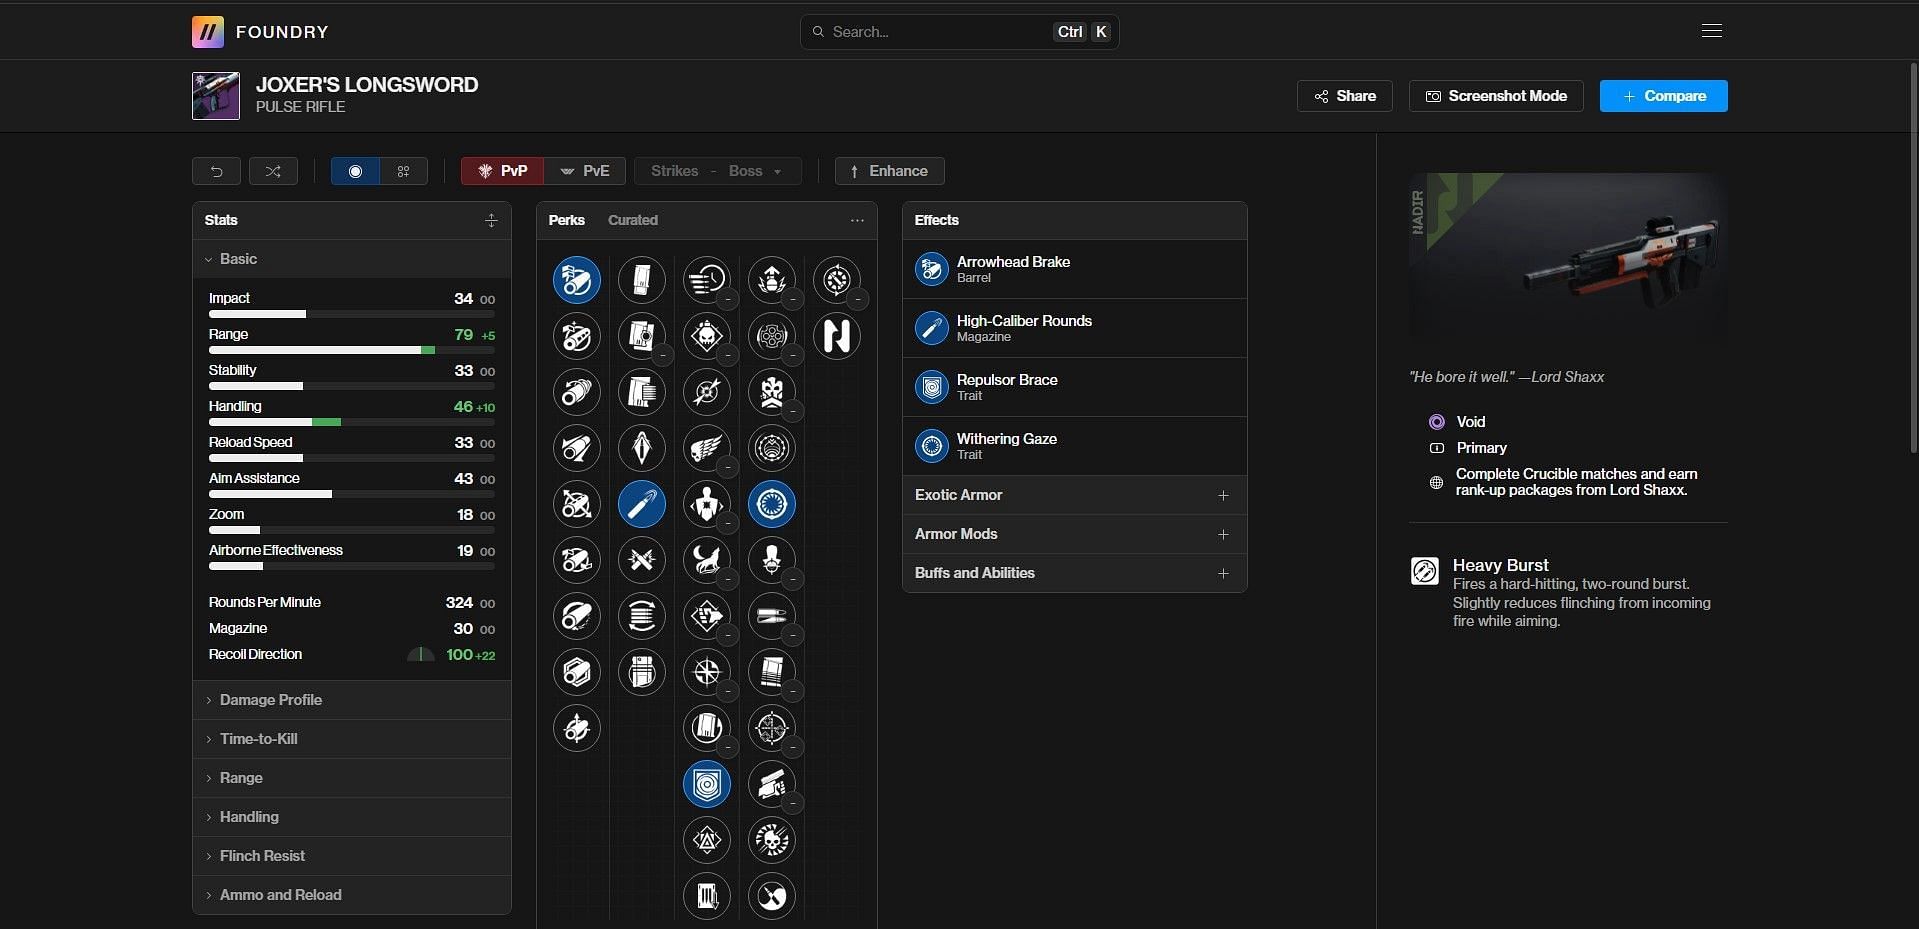Expand the Handling stats section
Screen dimensions: 1919x929
[x=352, y=817]
